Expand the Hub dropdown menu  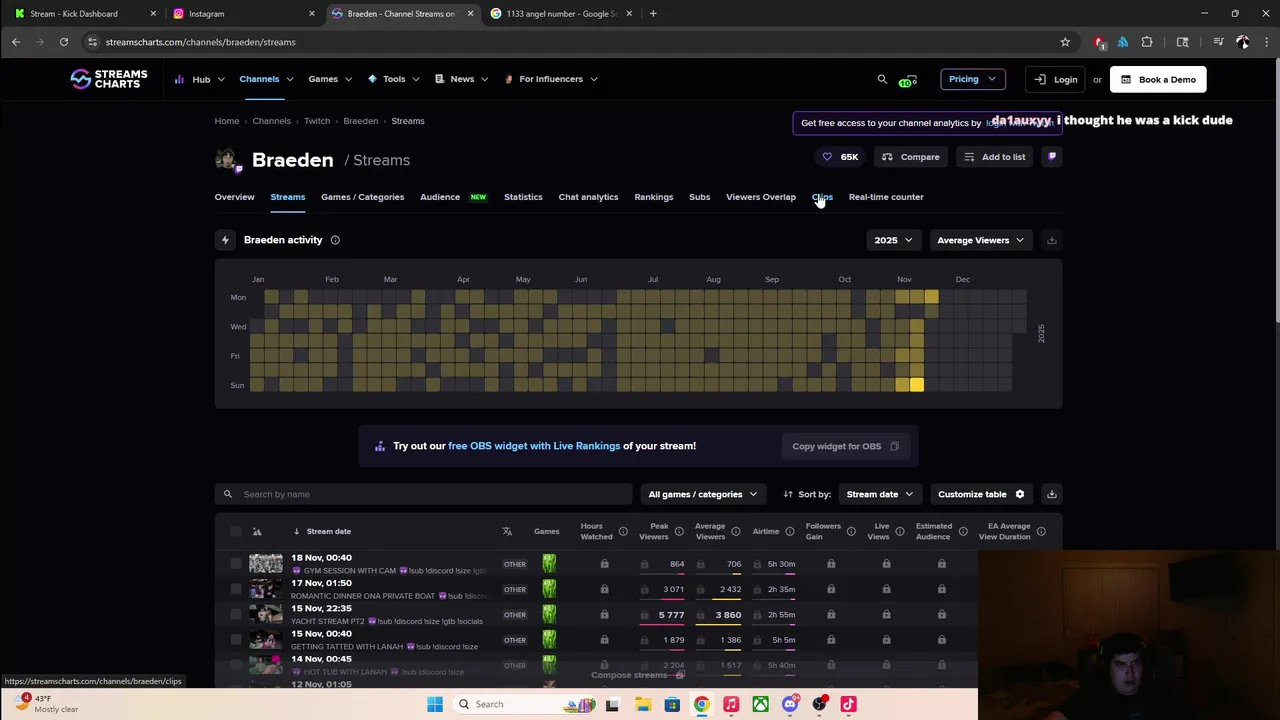200,79
